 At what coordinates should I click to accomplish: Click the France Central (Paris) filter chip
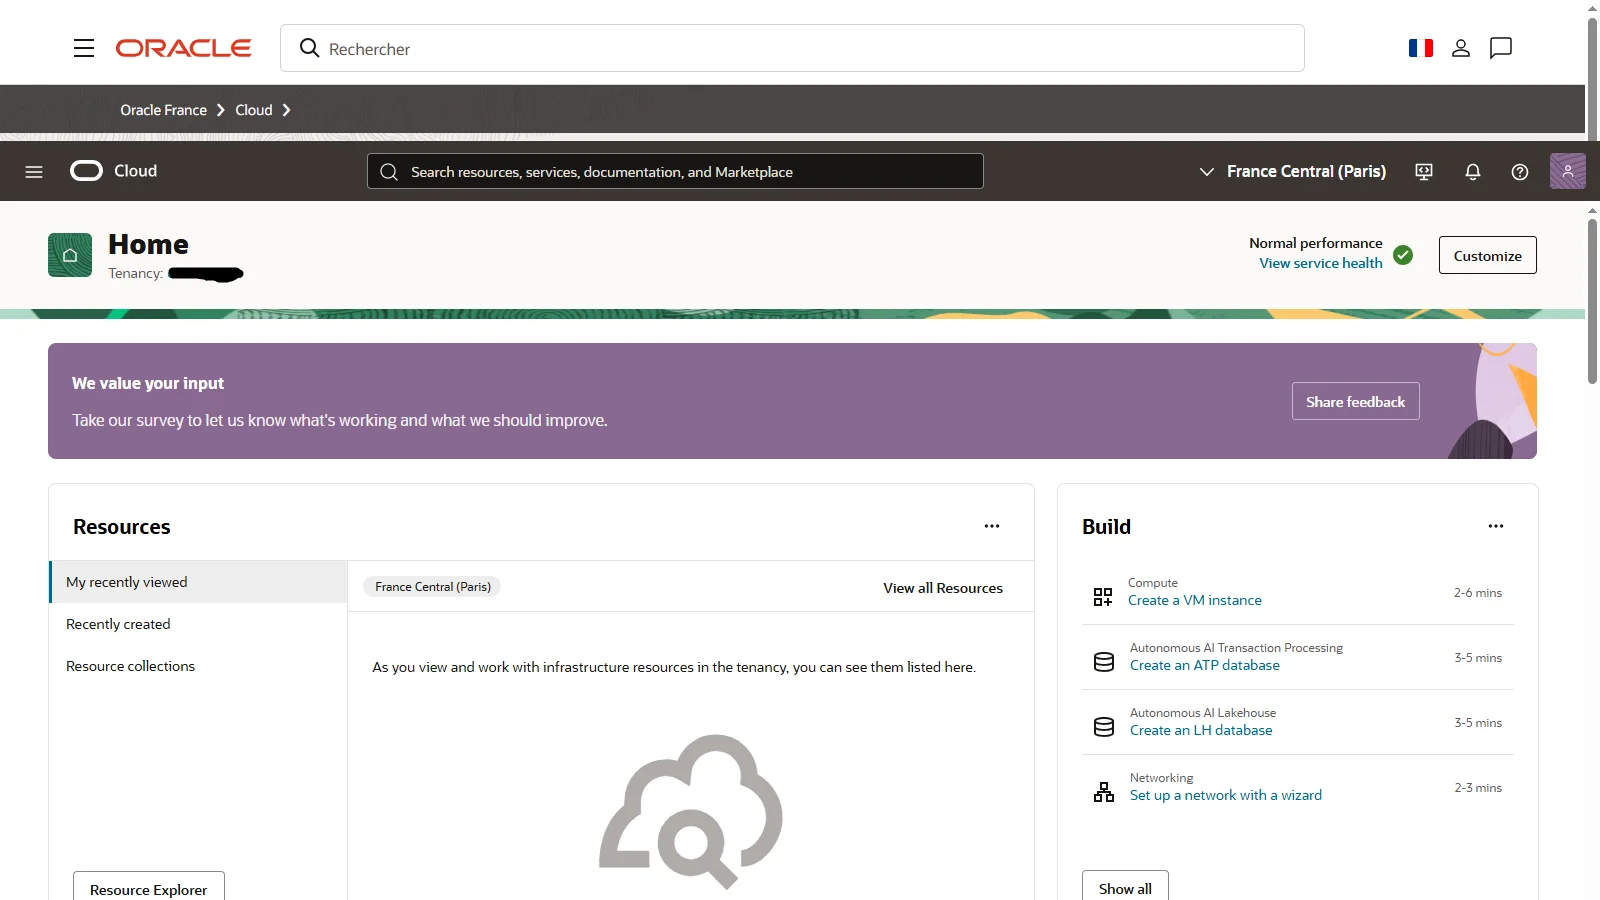[433, 587]
